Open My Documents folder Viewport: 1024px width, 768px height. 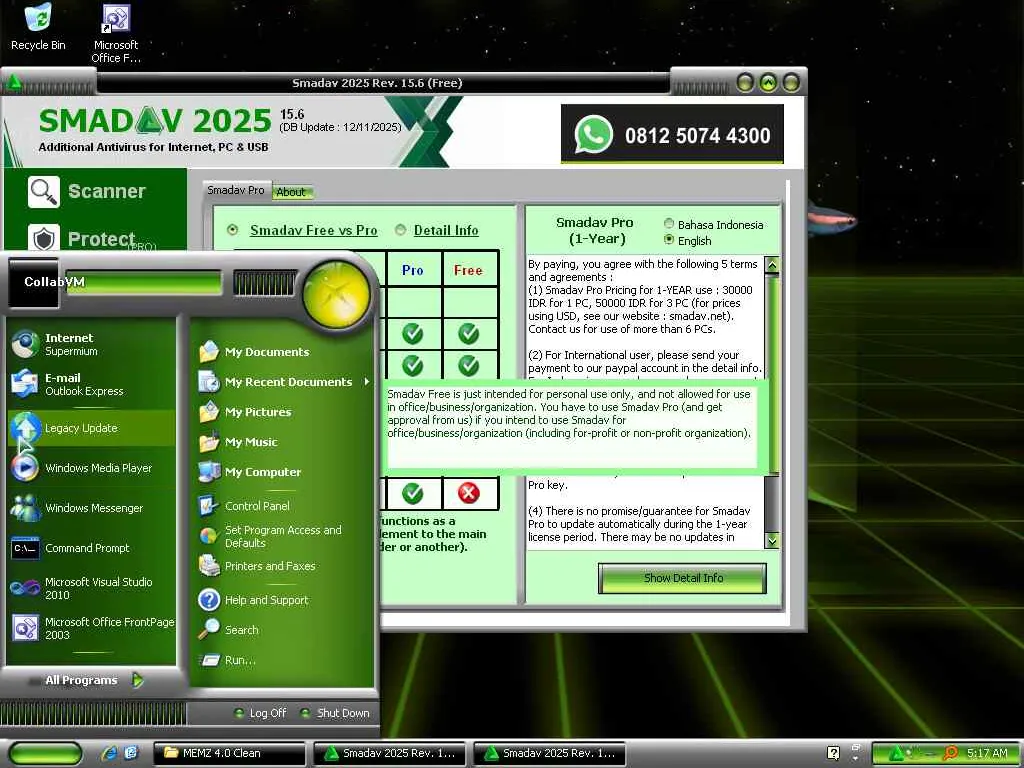point(282,352)
